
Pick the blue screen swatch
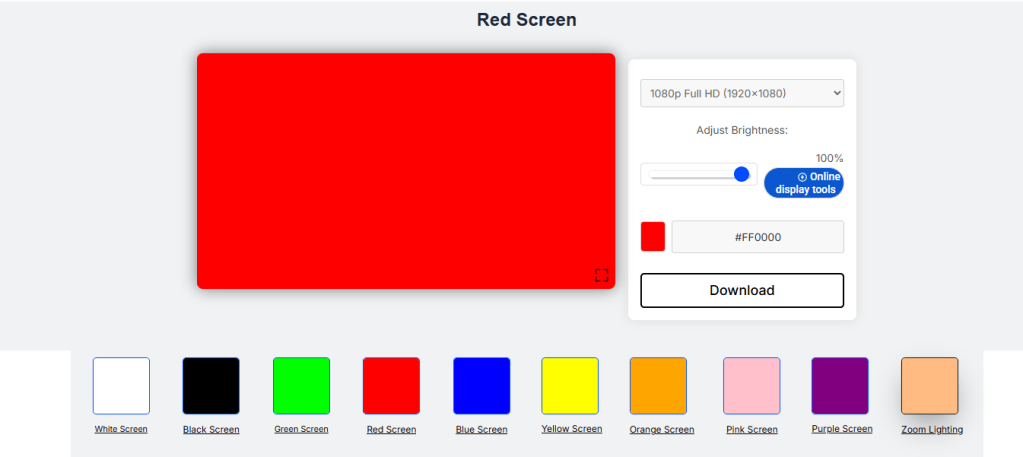[481, 386]
